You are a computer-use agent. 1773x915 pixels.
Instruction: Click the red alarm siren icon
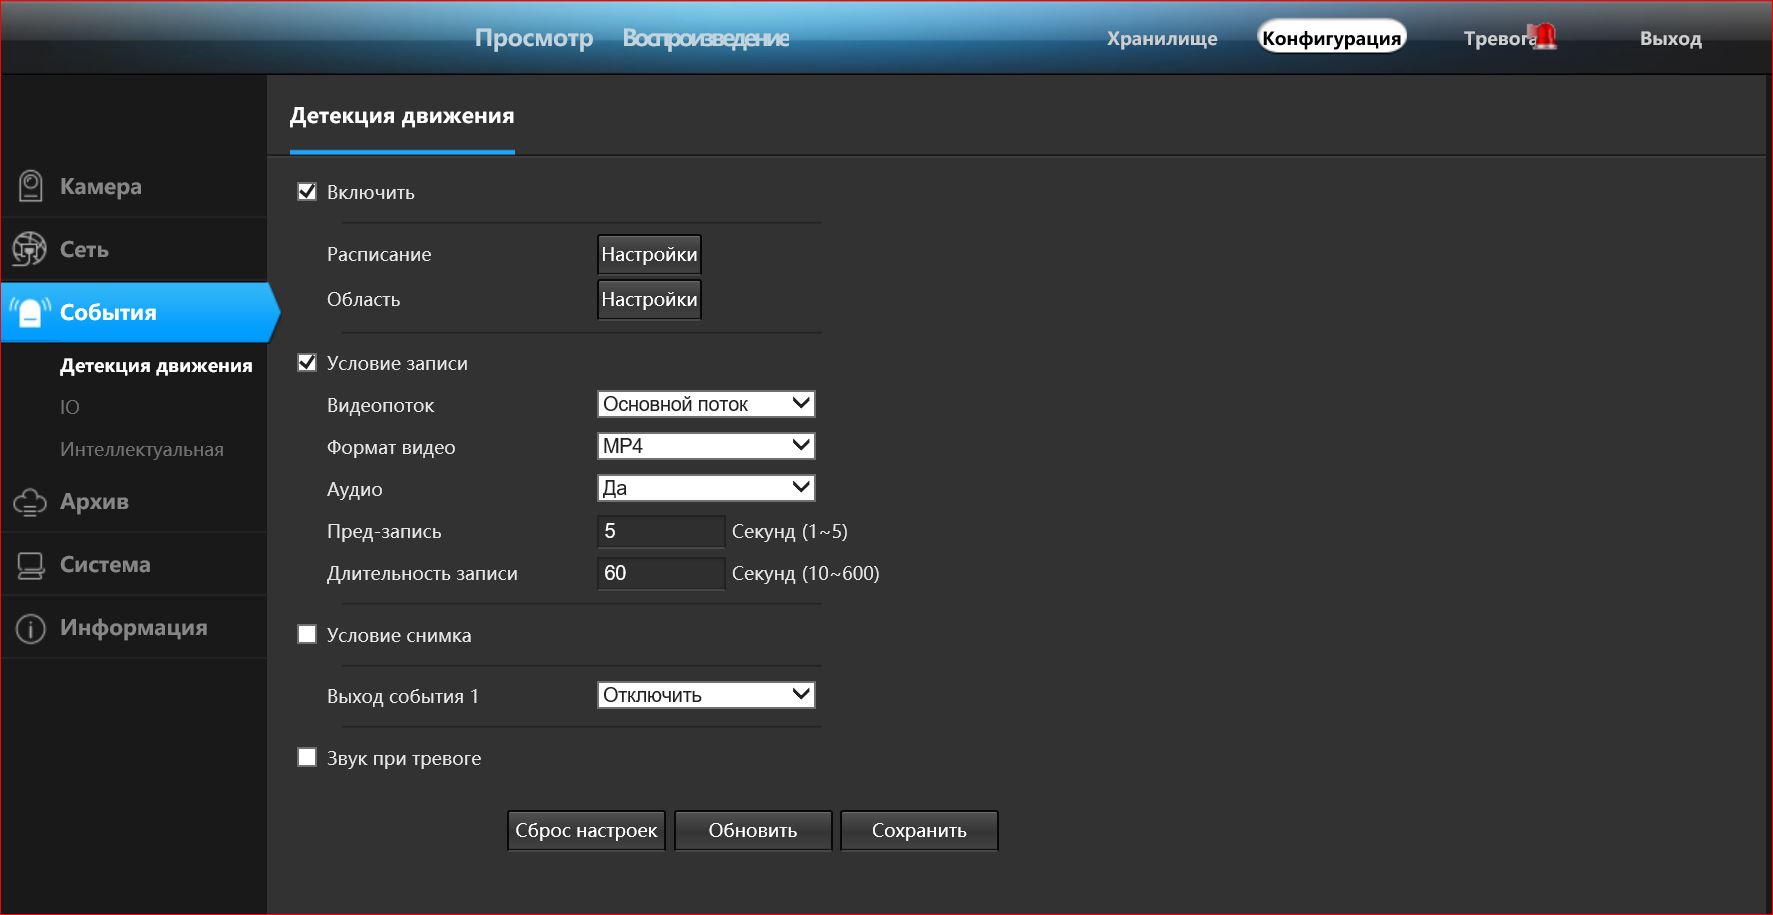[1545, 36]
